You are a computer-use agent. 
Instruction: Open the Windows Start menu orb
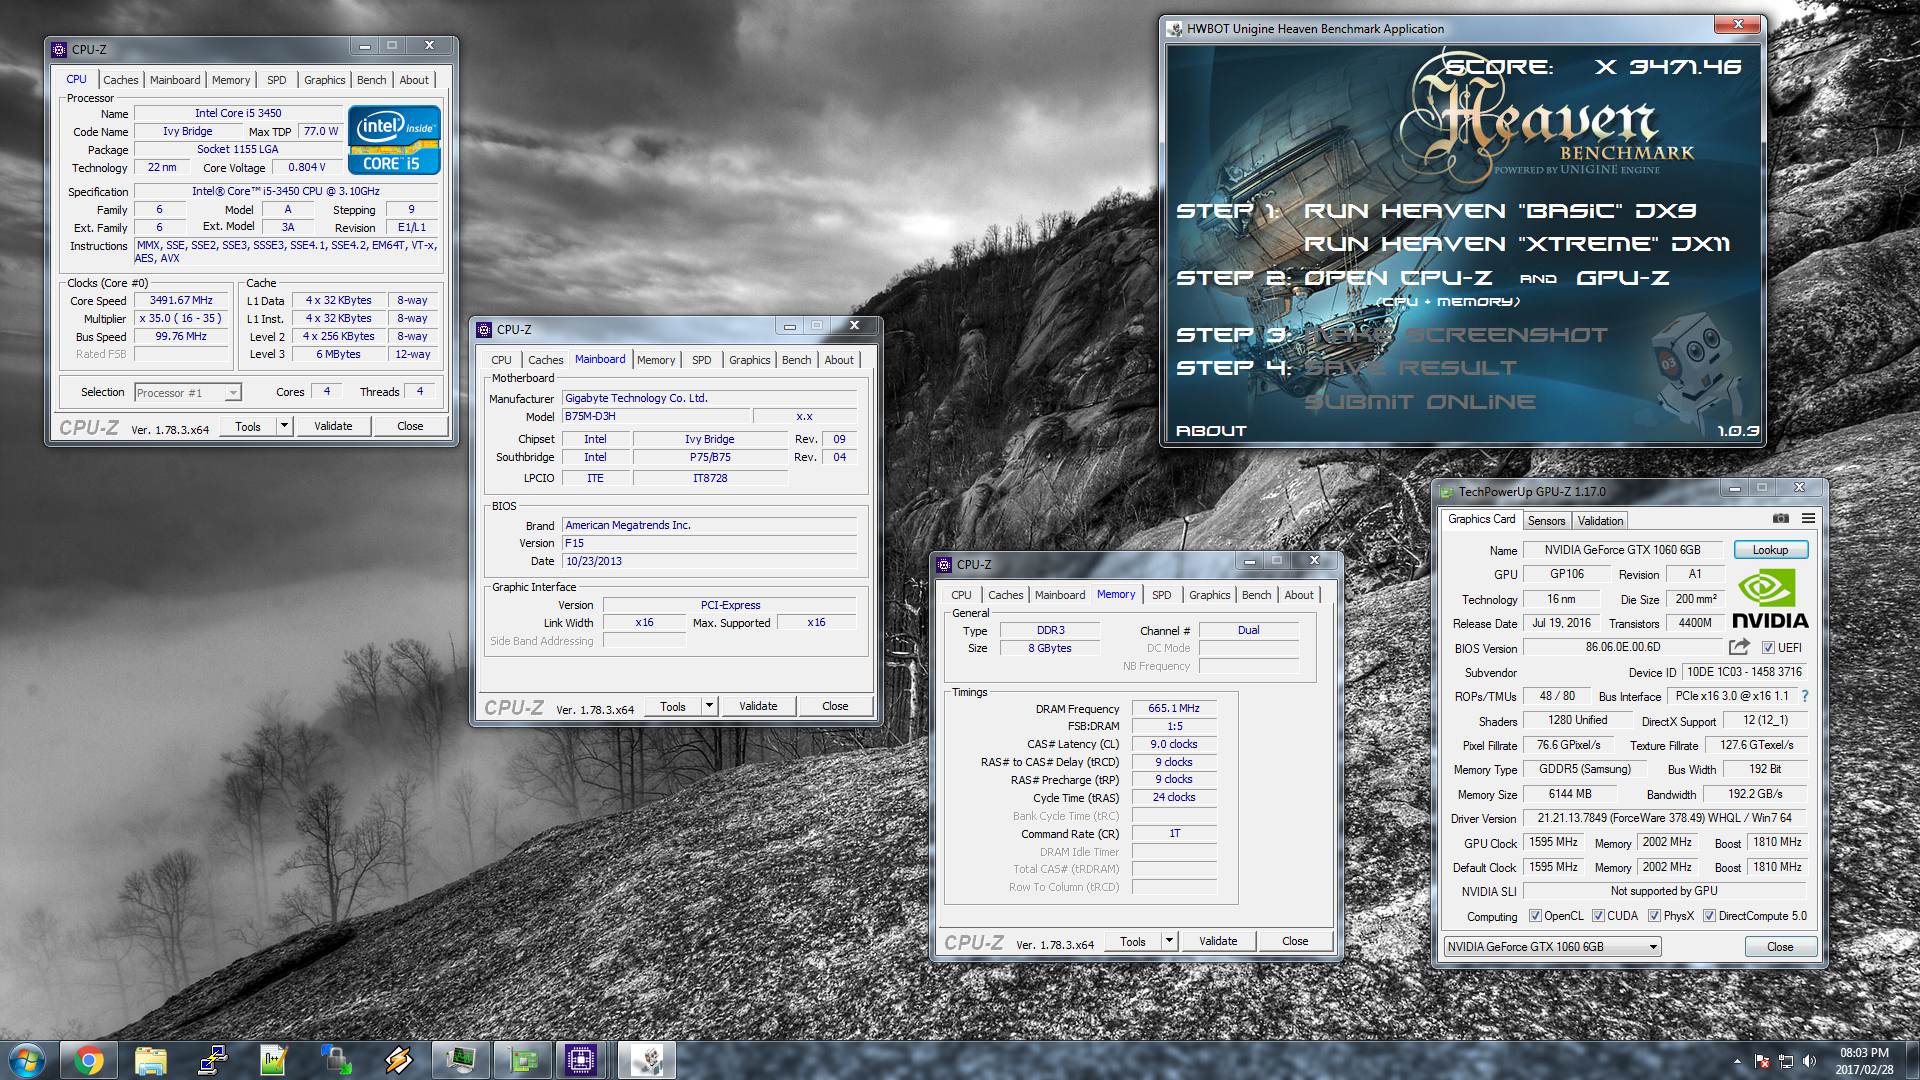point(27,1060)
